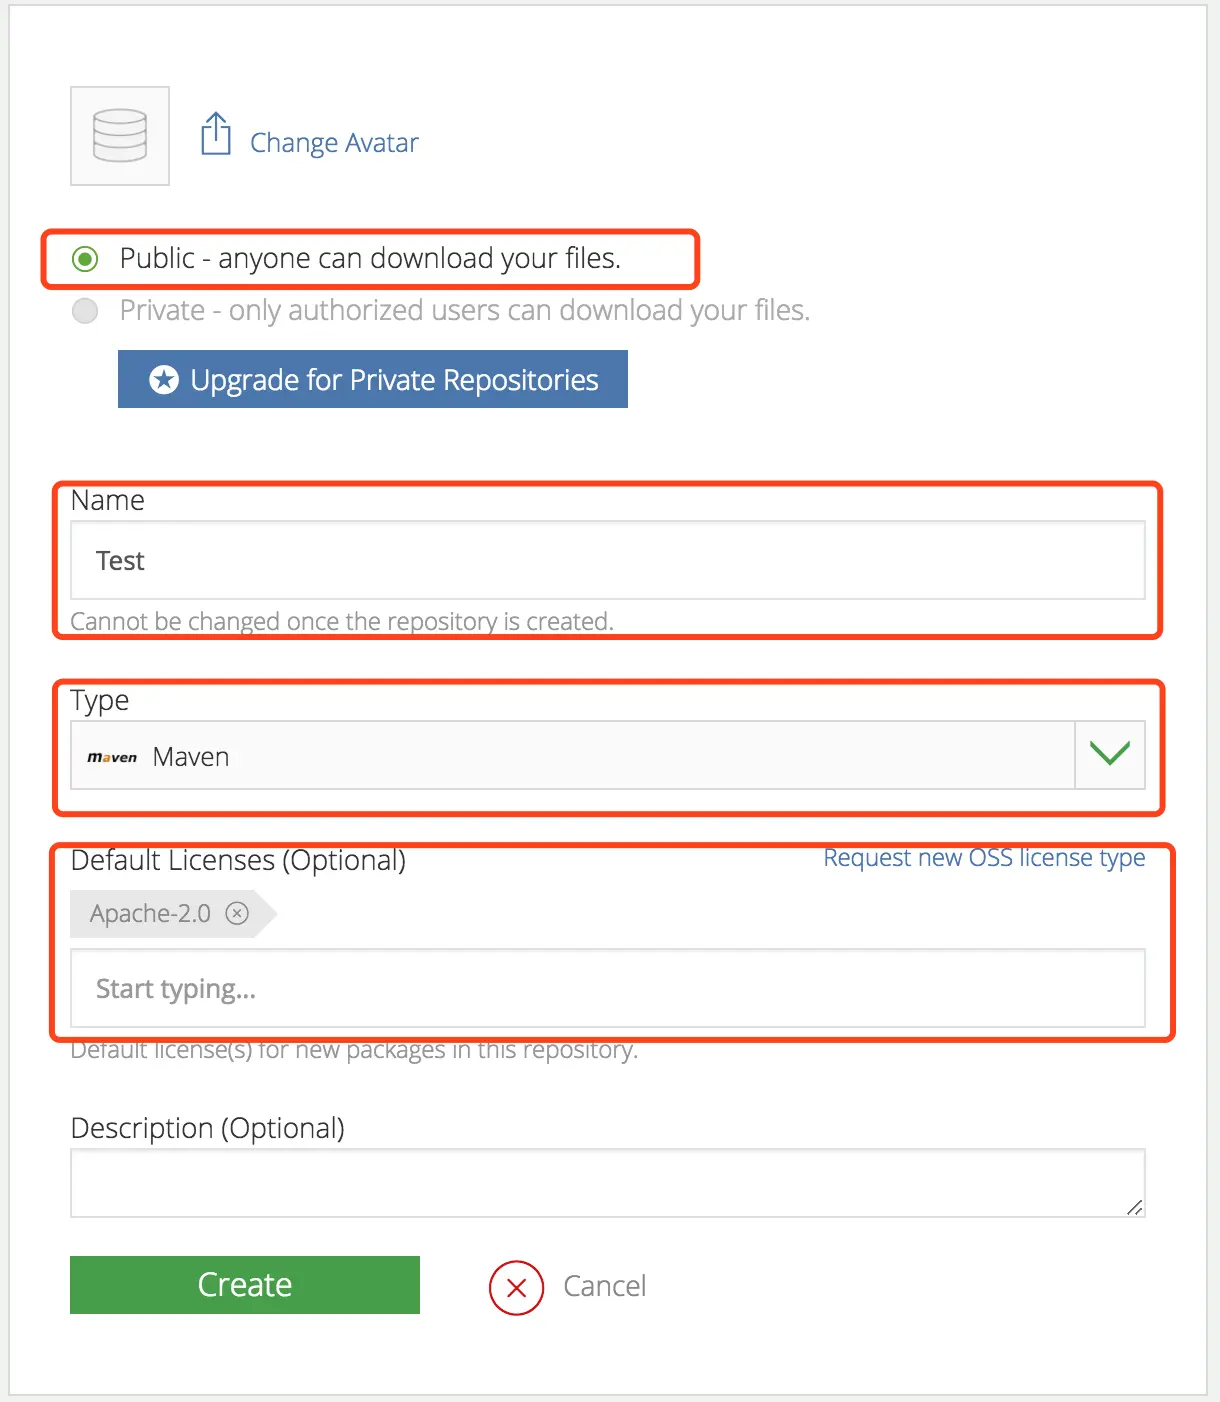
Task: Click the repository avatar database icon
Action: click(119, 135)
